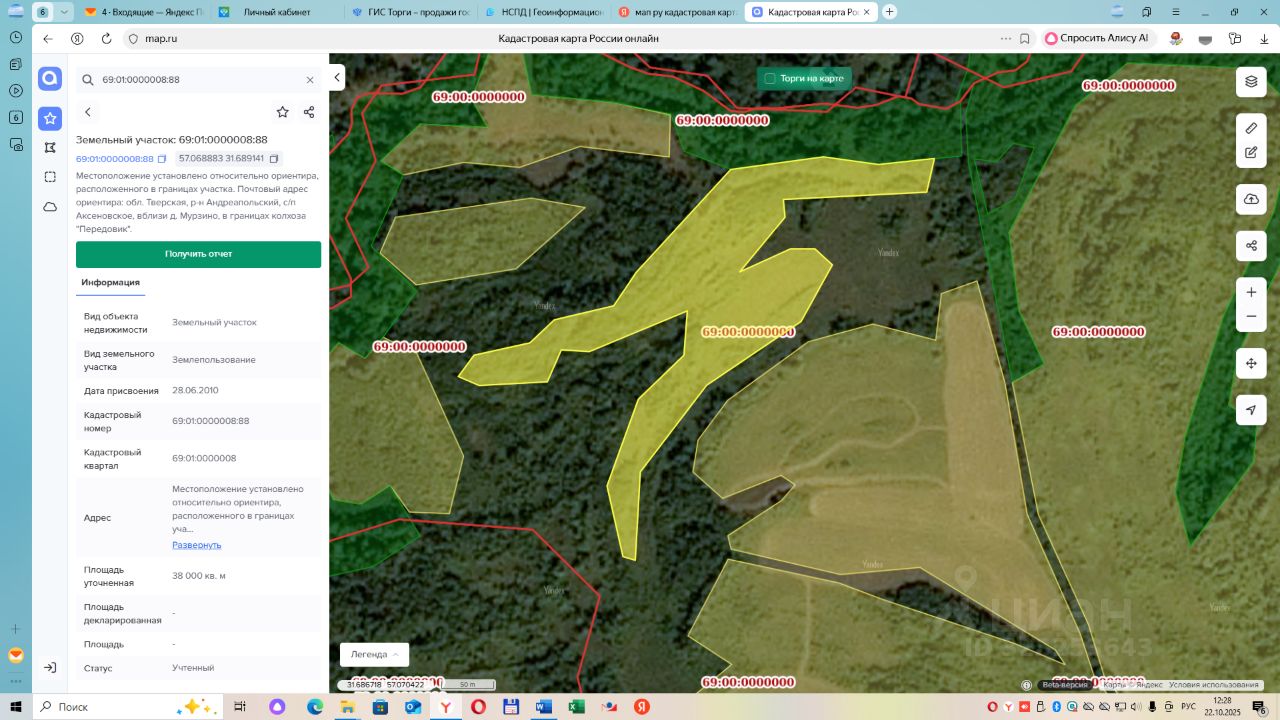Share parcel card from panel header
The width and height of the screenshot is (1280, 720).
pos(309,112)
